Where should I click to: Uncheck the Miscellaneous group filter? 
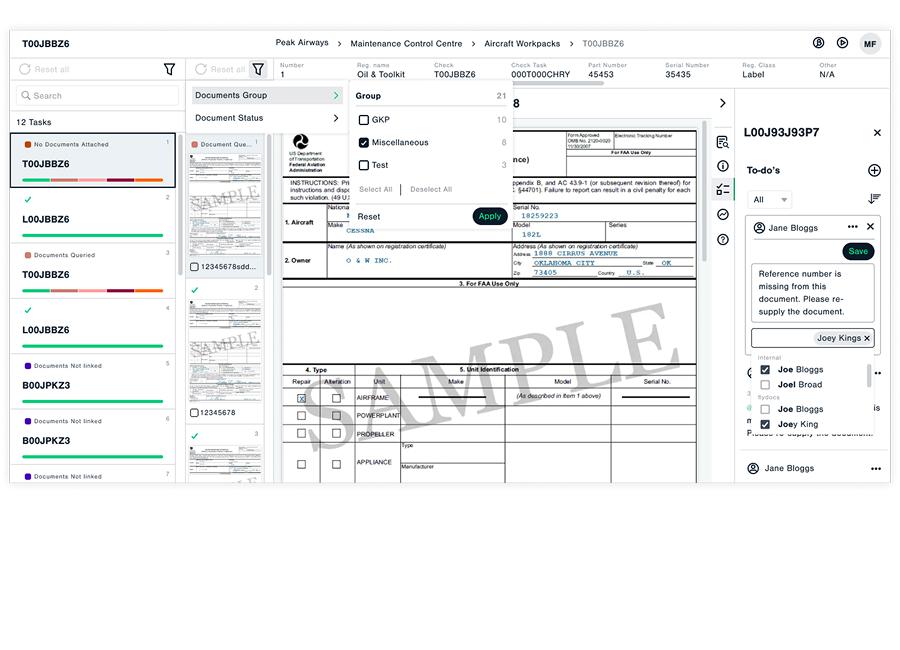pyautogui.click(x=364, y=142)
